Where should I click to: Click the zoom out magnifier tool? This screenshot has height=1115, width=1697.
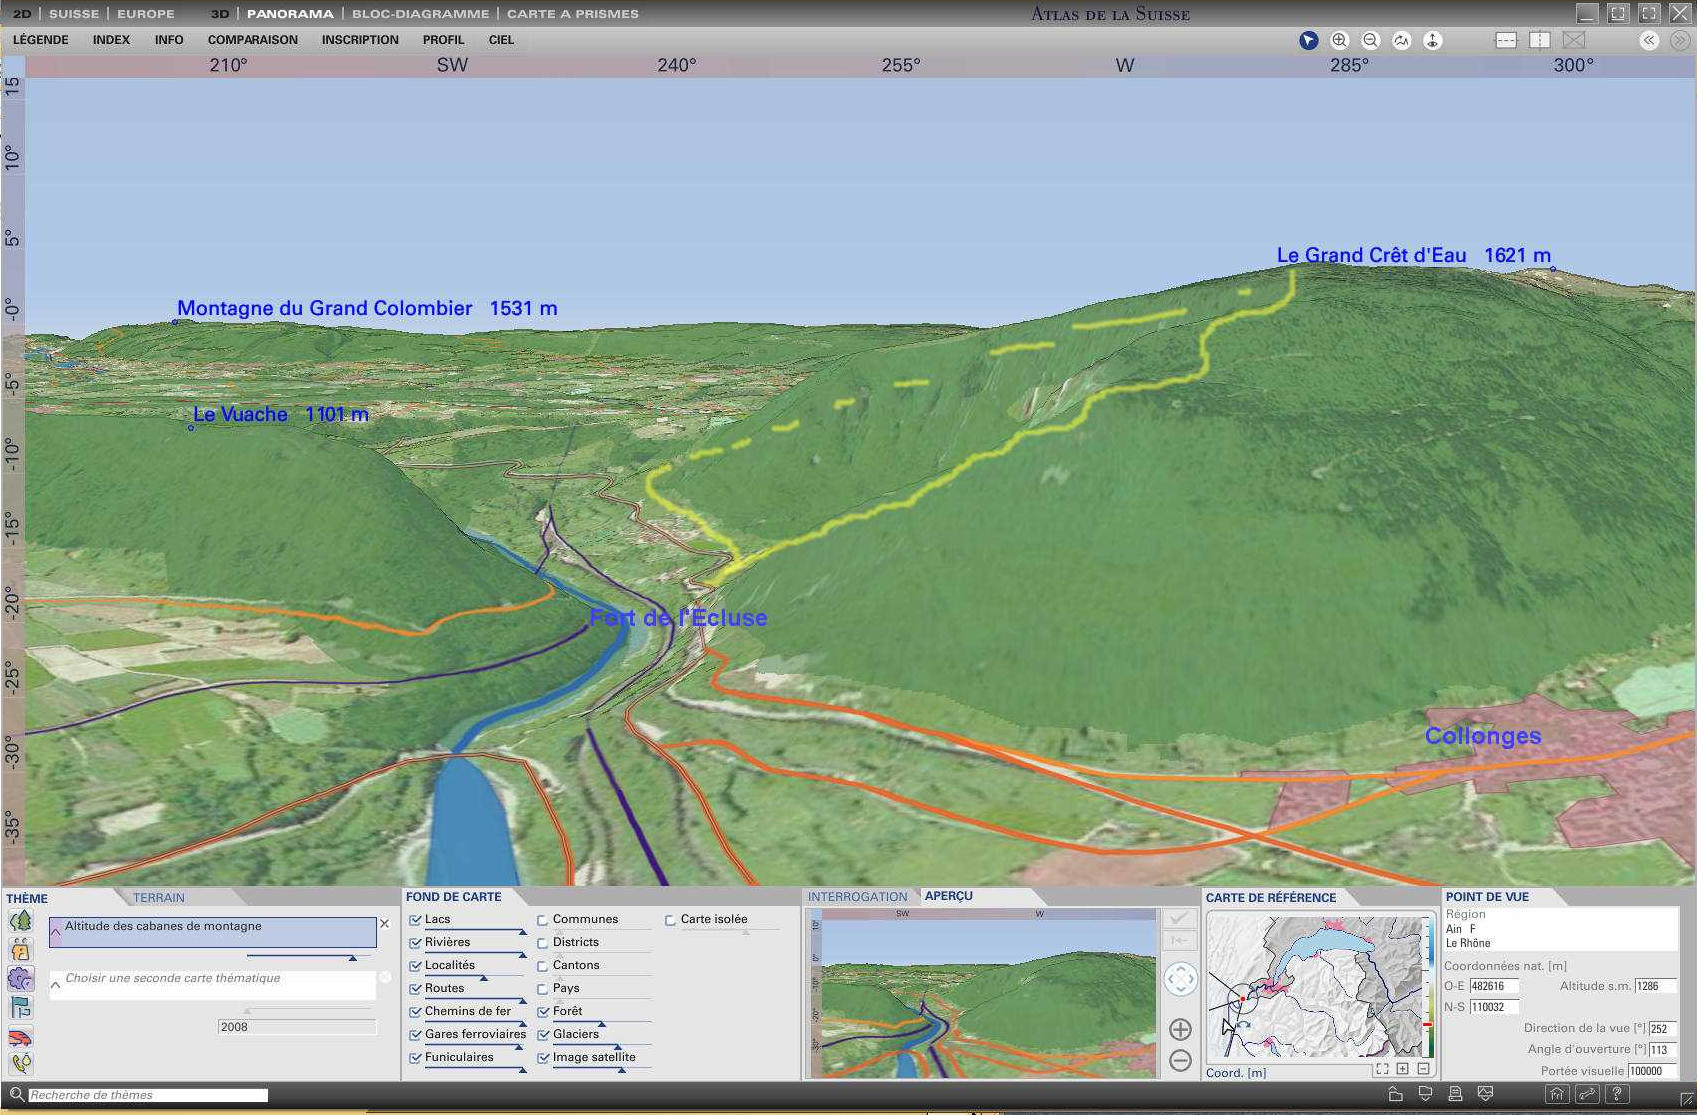pos(1370,40)
